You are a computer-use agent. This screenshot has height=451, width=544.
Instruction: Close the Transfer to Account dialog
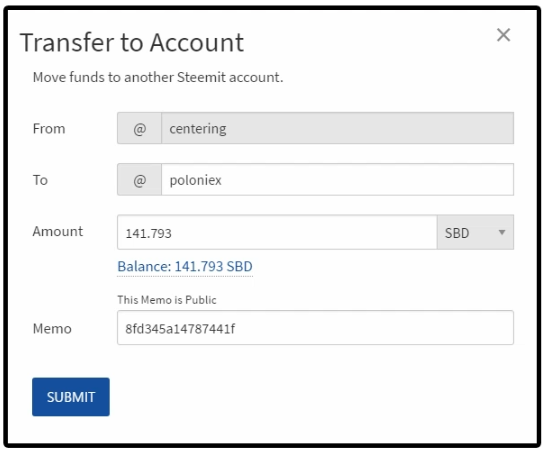503,35
